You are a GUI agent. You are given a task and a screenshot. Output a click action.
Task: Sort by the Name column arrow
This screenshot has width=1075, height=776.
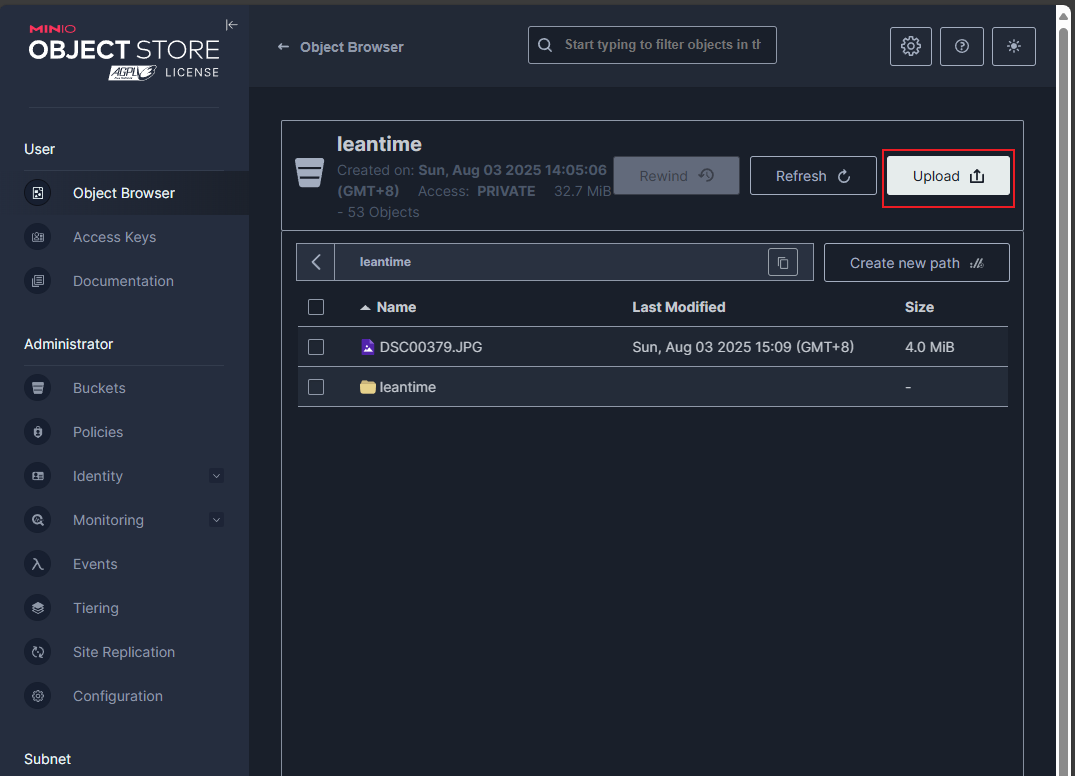tap(365, 308)
